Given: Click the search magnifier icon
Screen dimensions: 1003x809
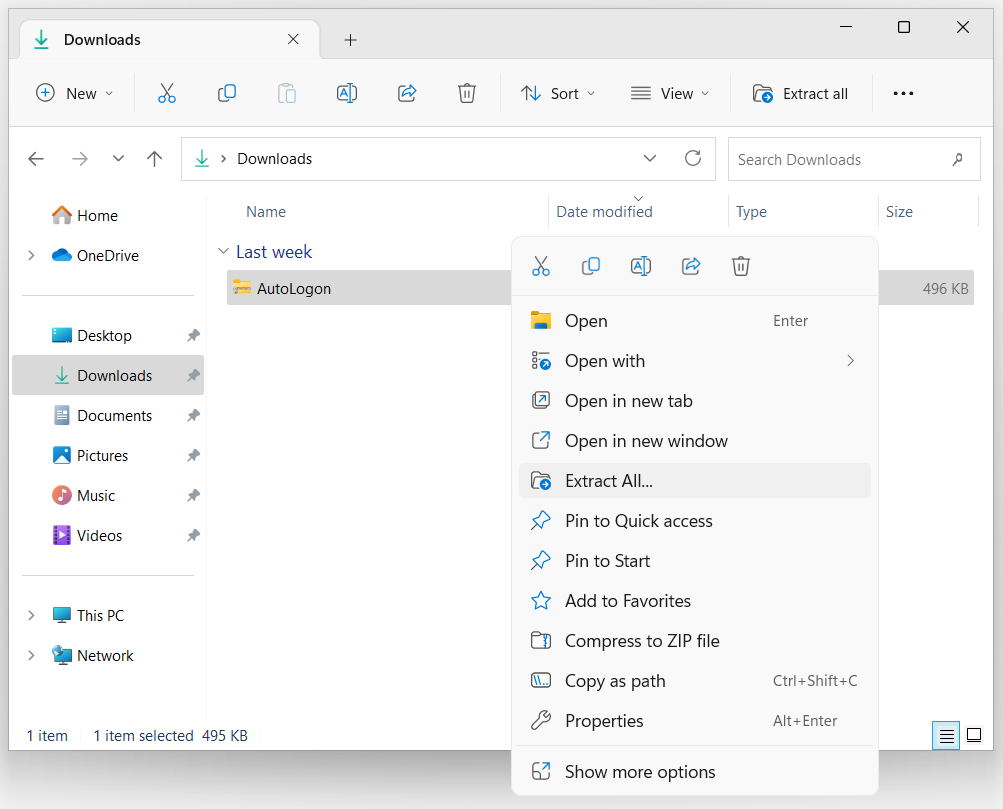Looking at the screenshot, I should pos(957,159).
